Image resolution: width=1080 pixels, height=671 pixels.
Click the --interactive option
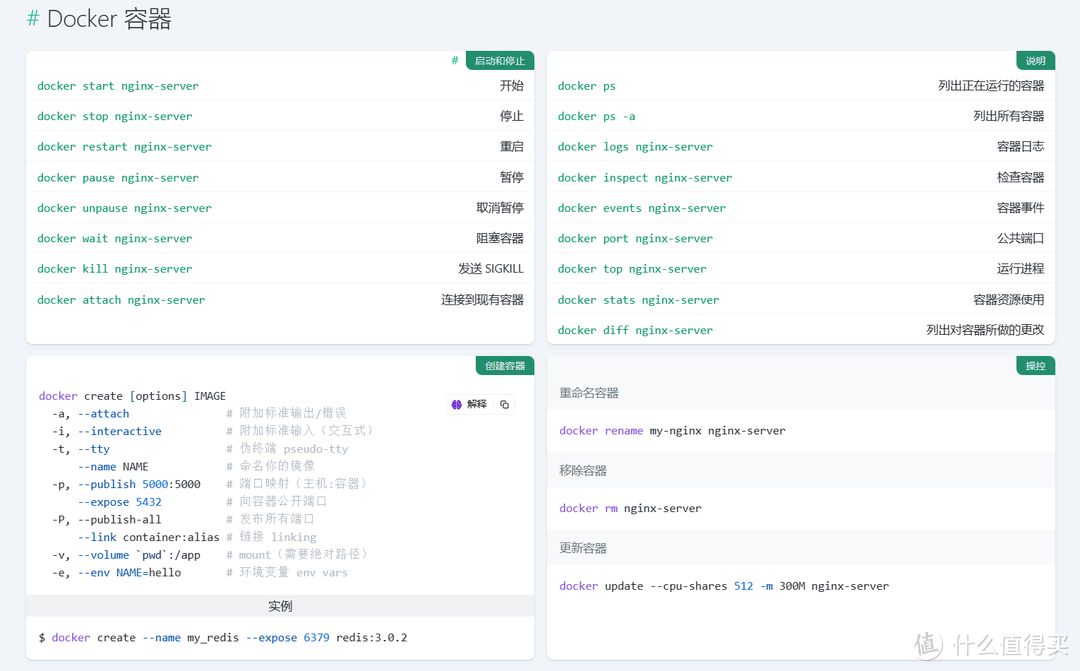[120, 431]
